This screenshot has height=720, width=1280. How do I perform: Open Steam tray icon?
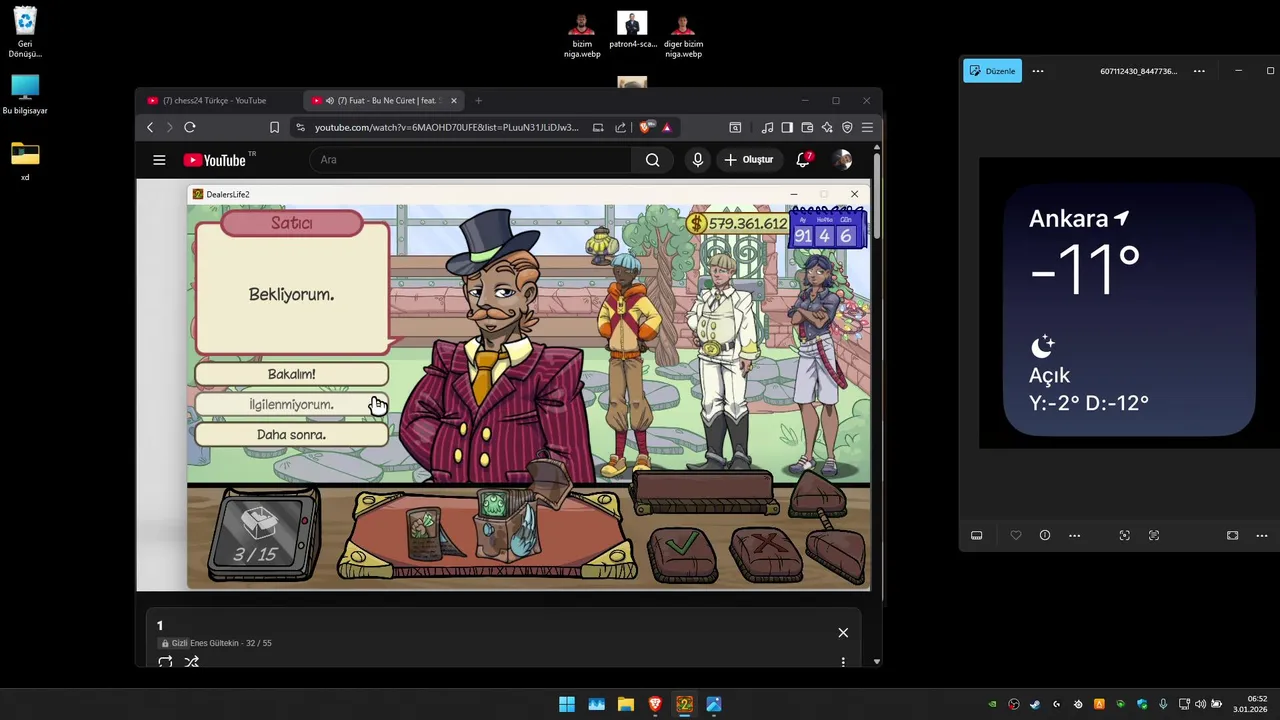coord(1035,704)
